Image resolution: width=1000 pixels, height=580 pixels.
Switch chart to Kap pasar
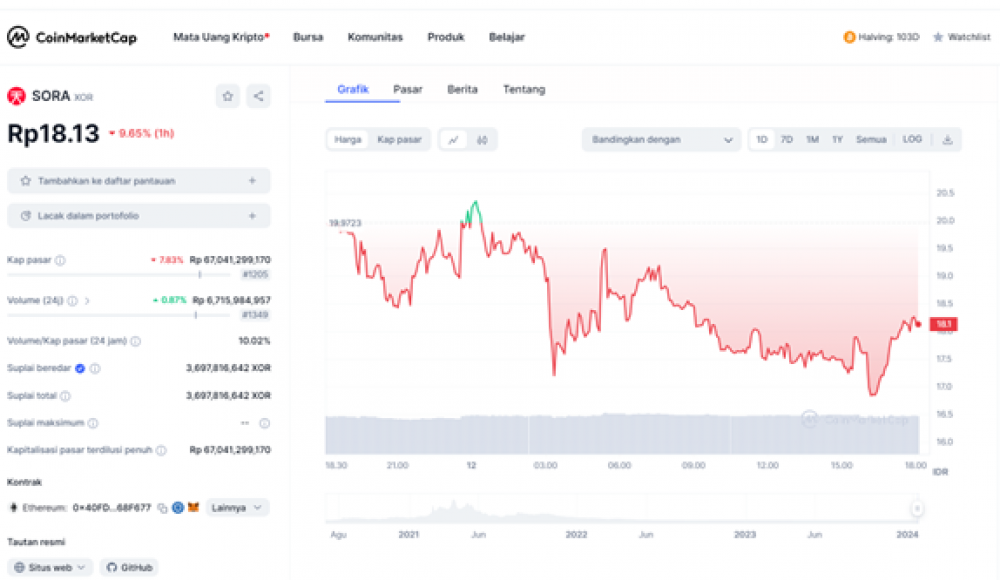coord(399,140)
